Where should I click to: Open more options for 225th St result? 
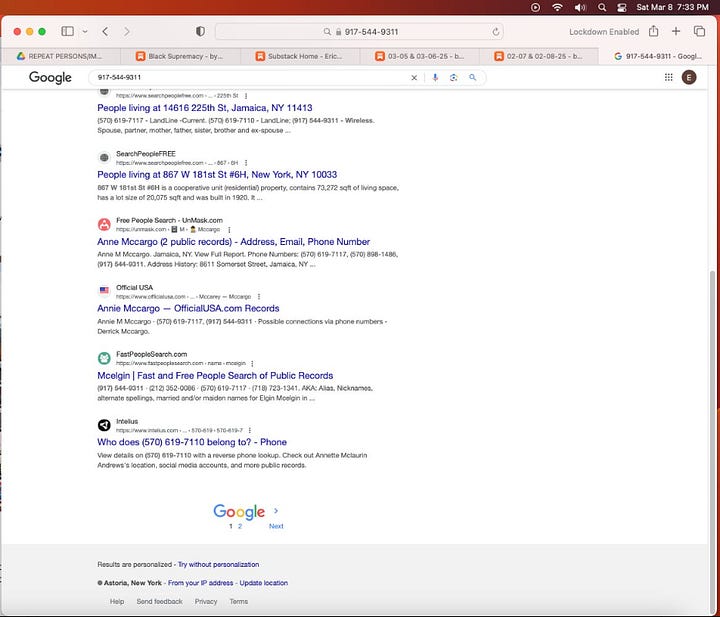pos(246,96)
